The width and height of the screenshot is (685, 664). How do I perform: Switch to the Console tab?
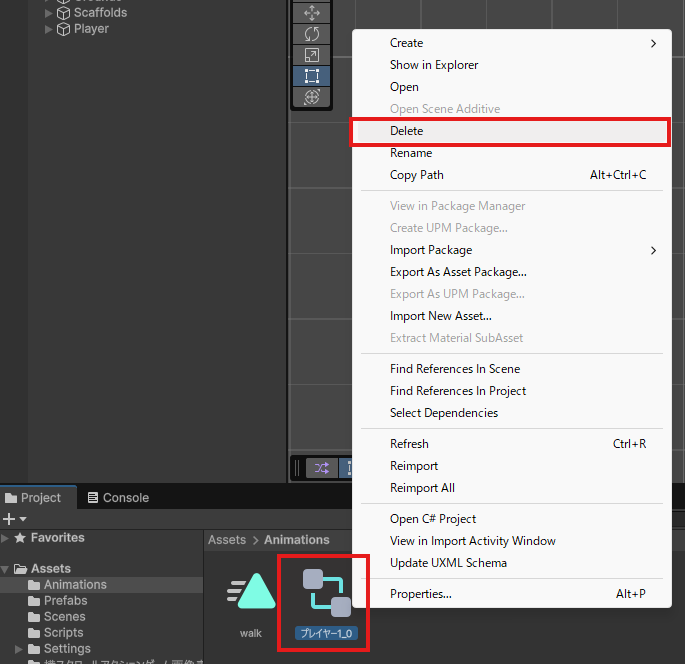coord(118,498)
